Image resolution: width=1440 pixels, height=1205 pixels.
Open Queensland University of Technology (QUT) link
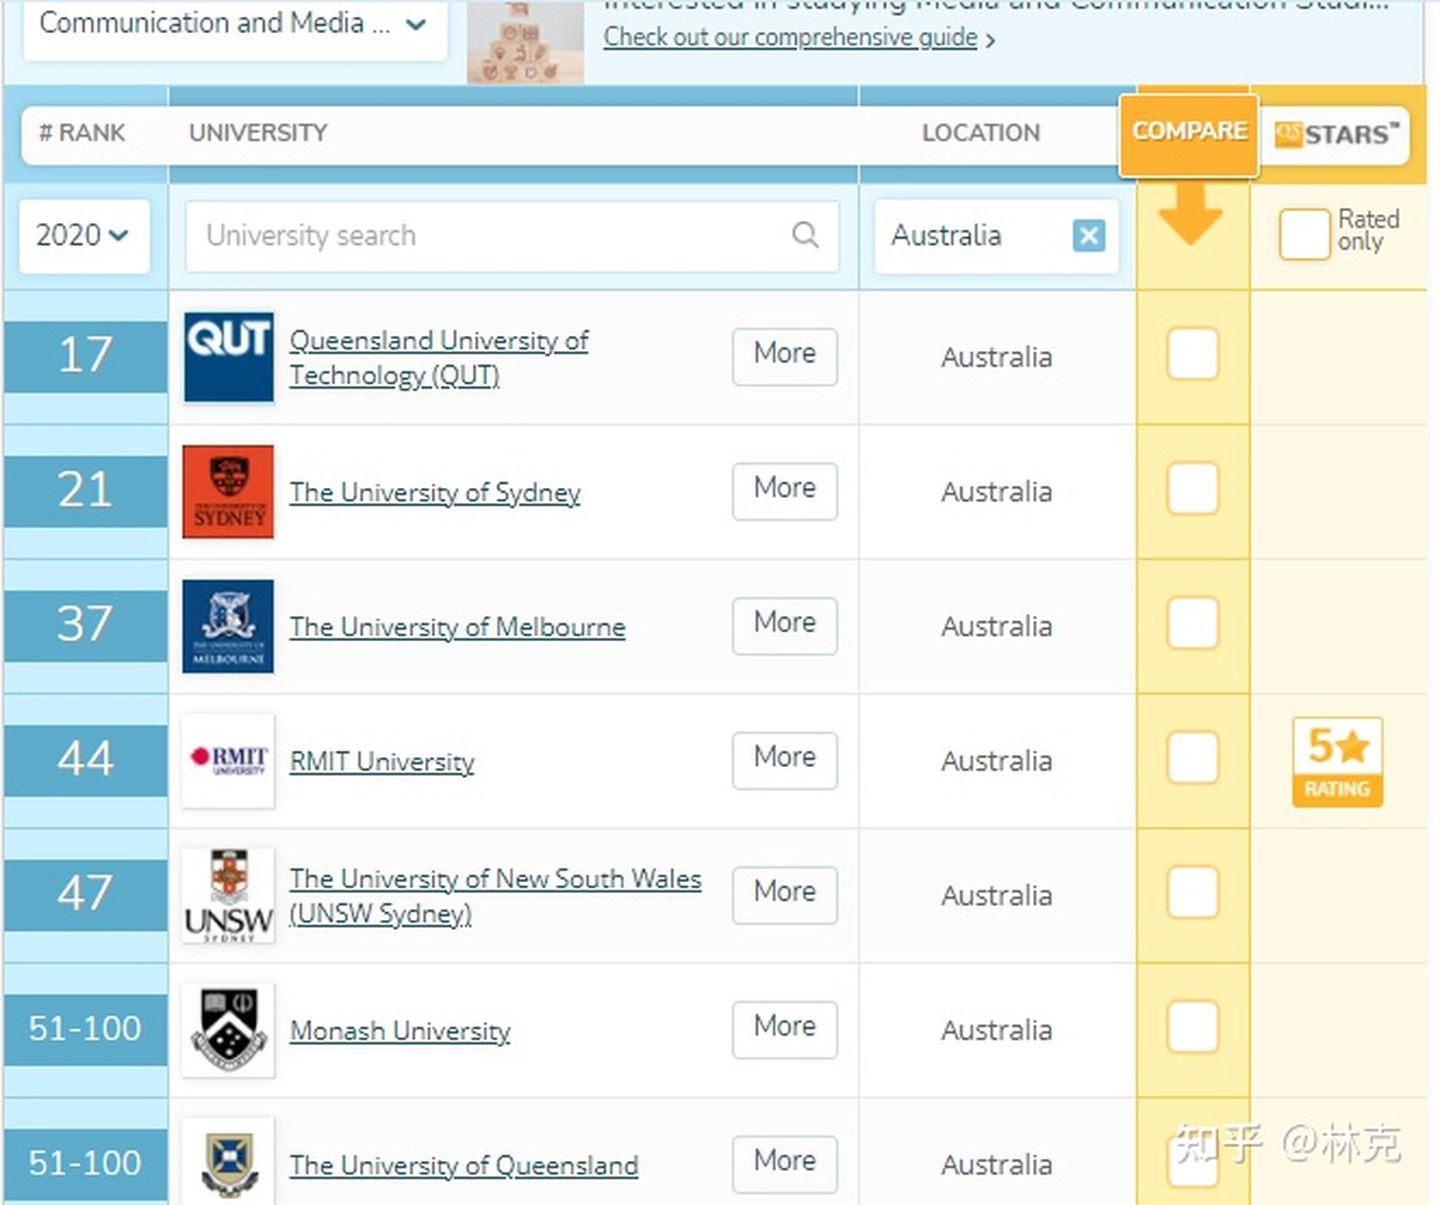[x=439, y=357]
